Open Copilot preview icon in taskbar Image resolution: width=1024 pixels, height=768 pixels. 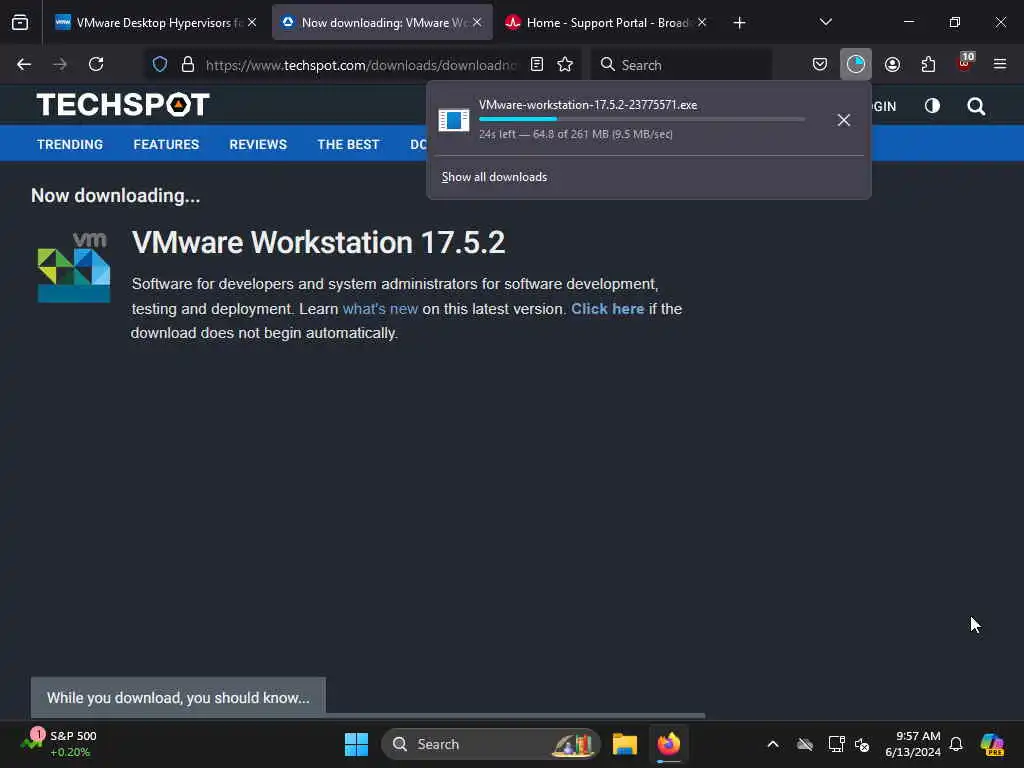click(x=993, y=744)
